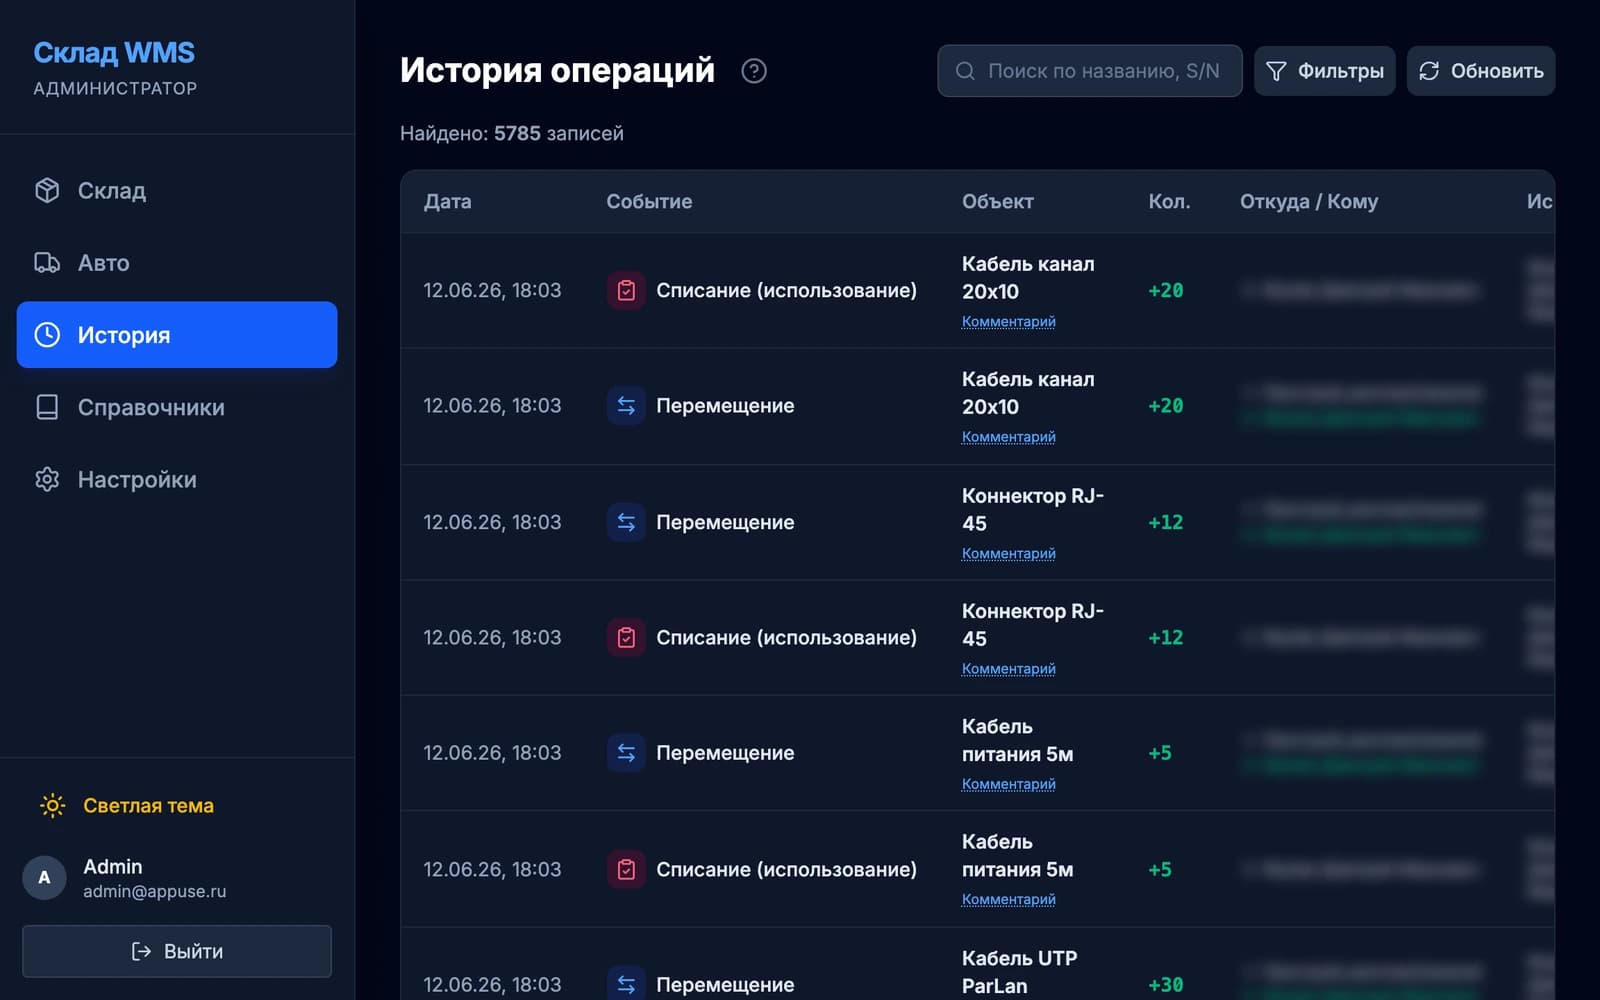Click the Выйти logout button
The height and width of the screenshot is (1000, 1600).
click(177, 951)
